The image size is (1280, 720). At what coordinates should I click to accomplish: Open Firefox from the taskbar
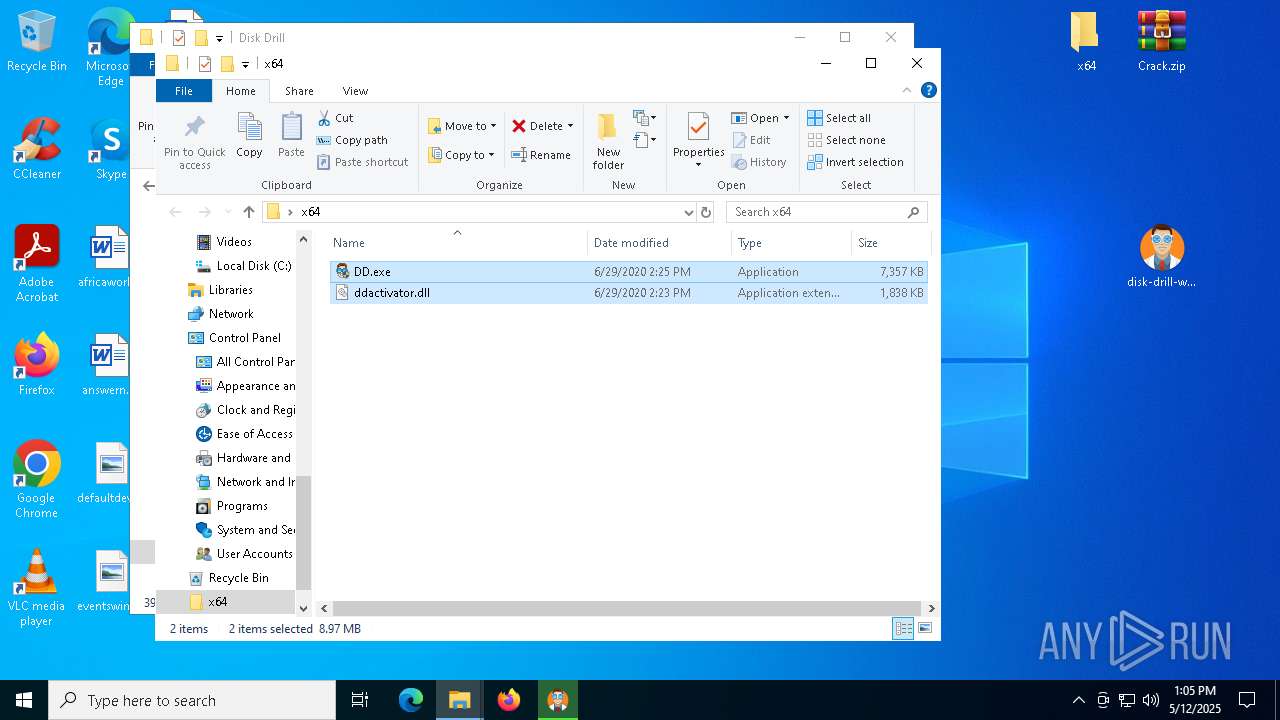(x=509, y=700)
